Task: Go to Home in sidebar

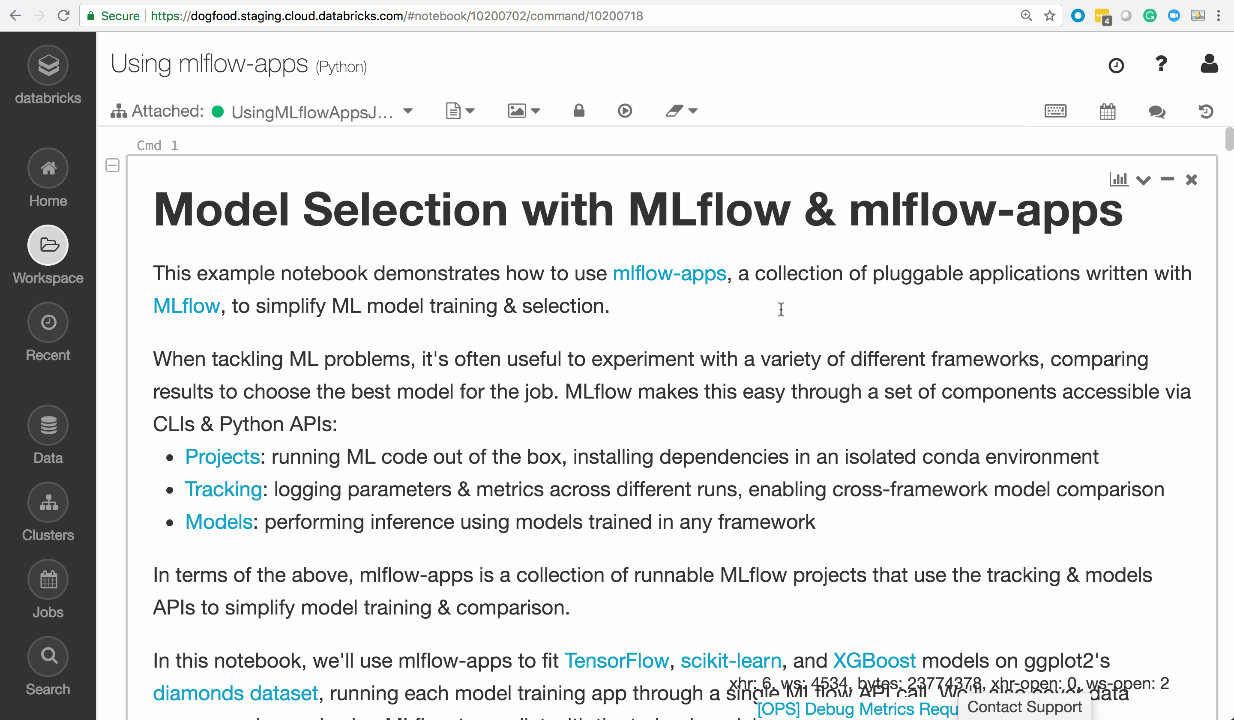Action: click(48, 179)
